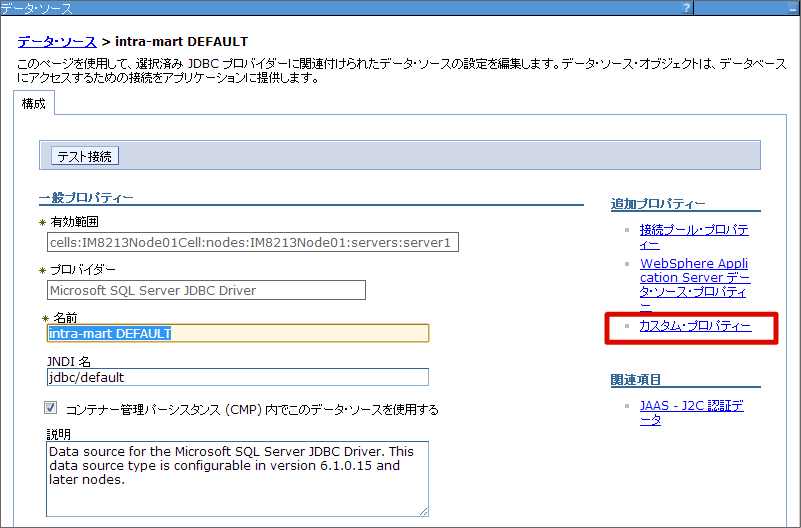Click the intra-mart DEFAULT breadcrumb text
This screenshot has height=528, width=801.
pyautogui.click(x=181, y=41)
